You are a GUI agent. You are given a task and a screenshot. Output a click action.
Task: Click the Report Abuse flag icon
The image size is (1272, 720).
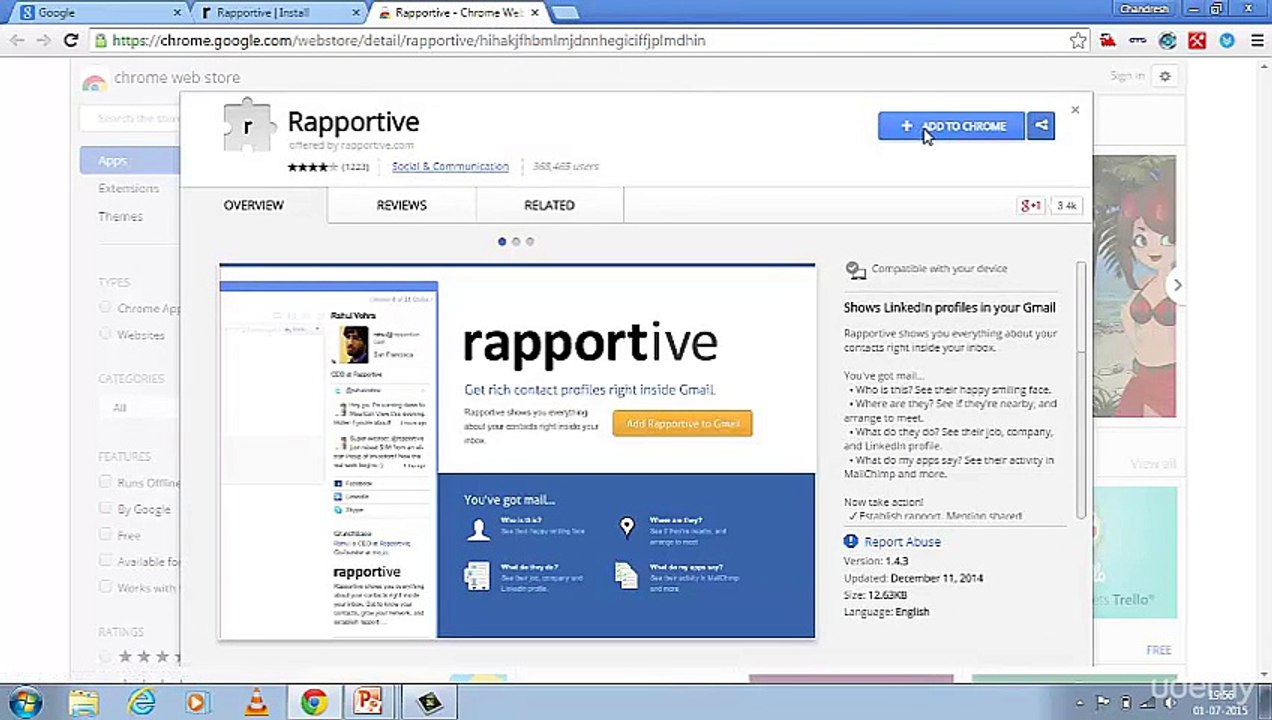pos(850,541)
